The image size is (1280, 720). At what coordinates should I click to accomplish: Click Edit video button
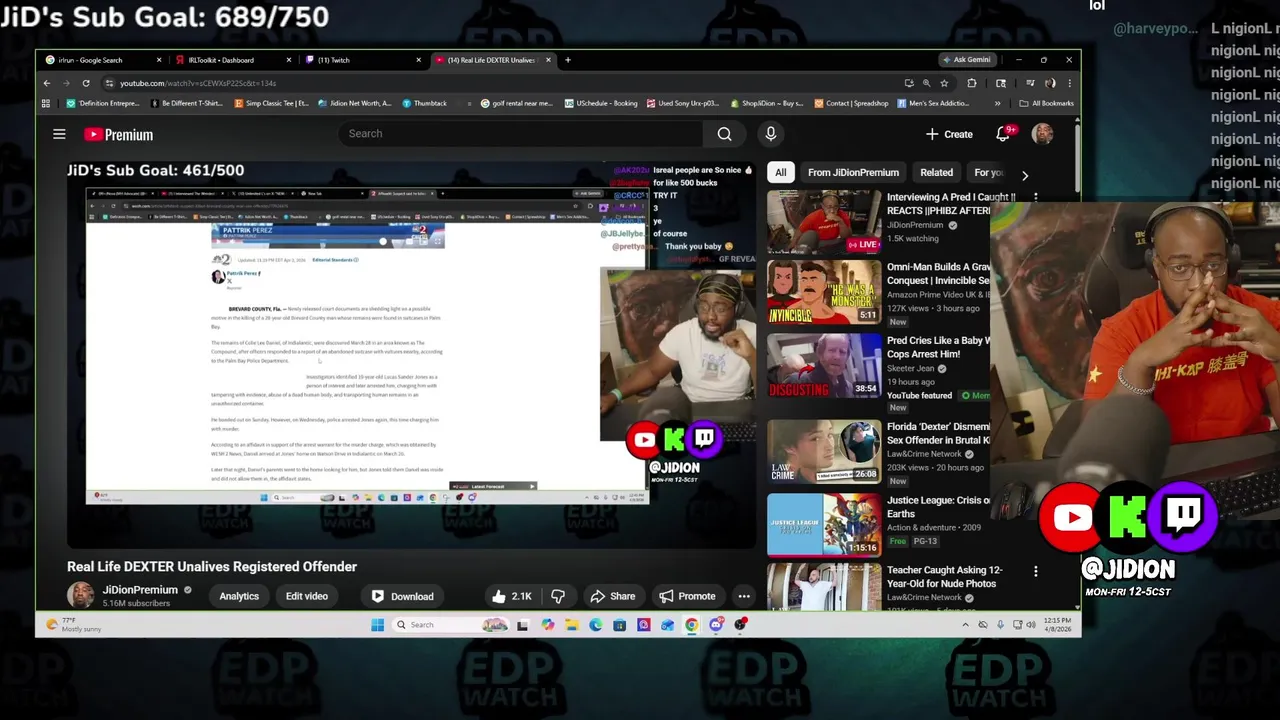(x=307, y=596)
